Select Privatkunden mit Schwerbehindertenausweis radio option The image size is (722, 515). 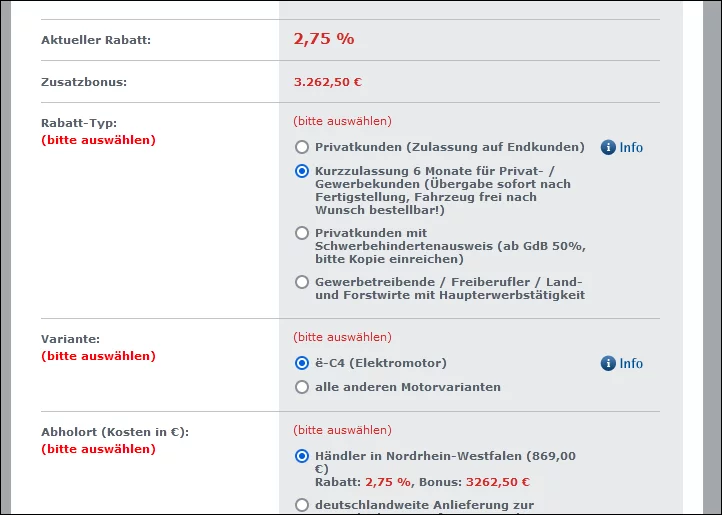coord(302,233)
